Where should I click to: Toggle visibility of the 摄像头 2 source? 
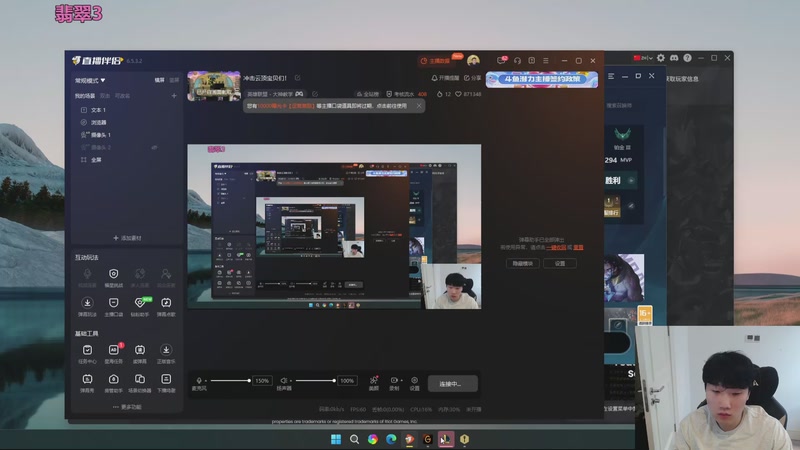tap(154, 147)
